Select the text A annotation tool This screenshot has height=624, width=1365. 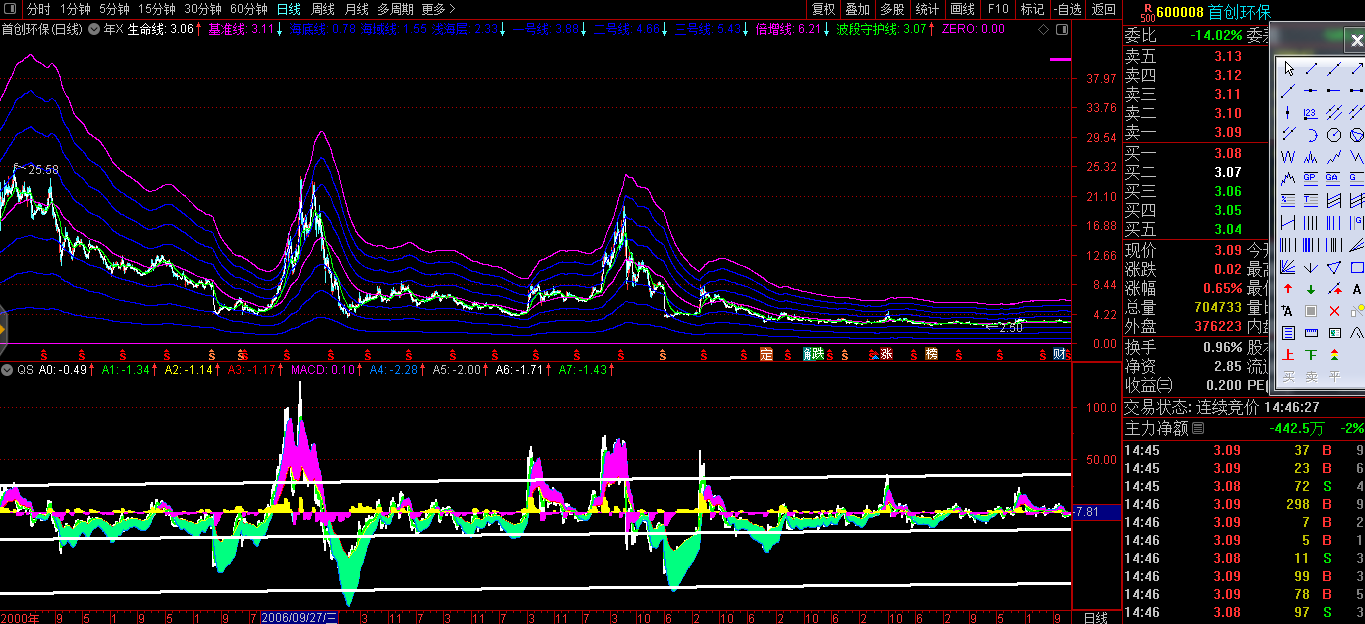[x=1357, y=289]
